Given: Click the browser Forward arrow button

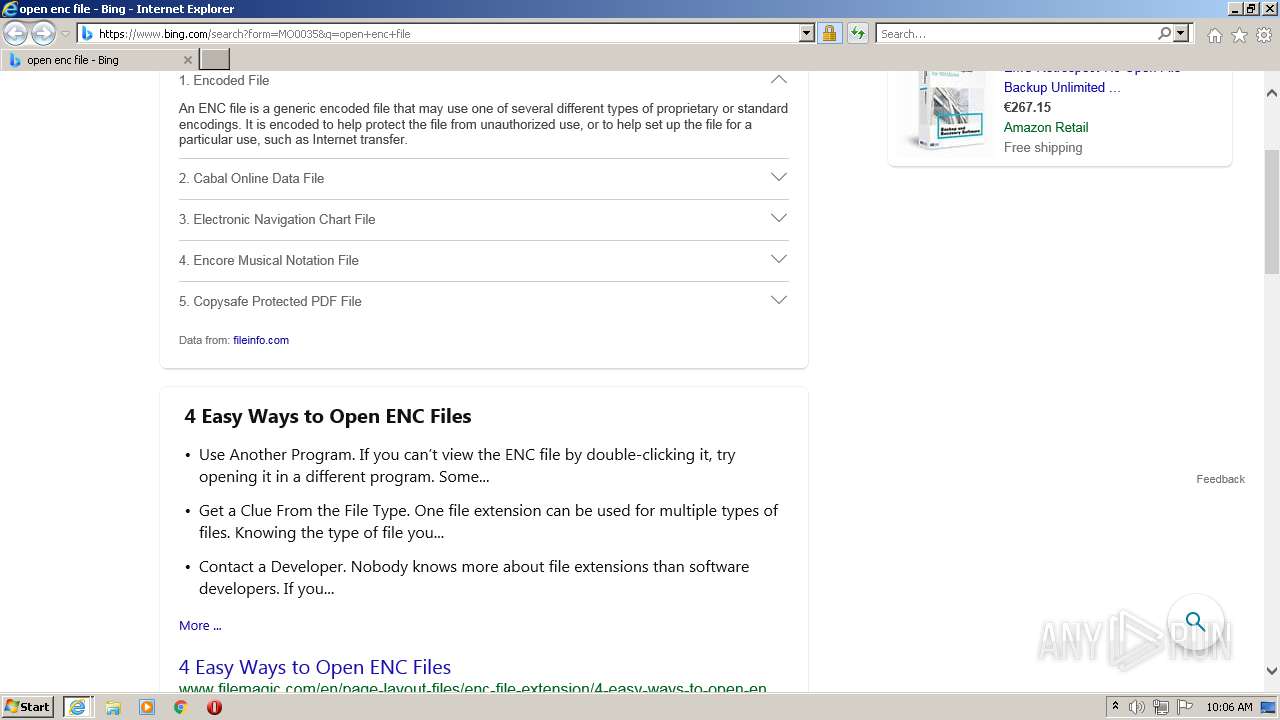Looking at the screenshot, I should point(43,34).
